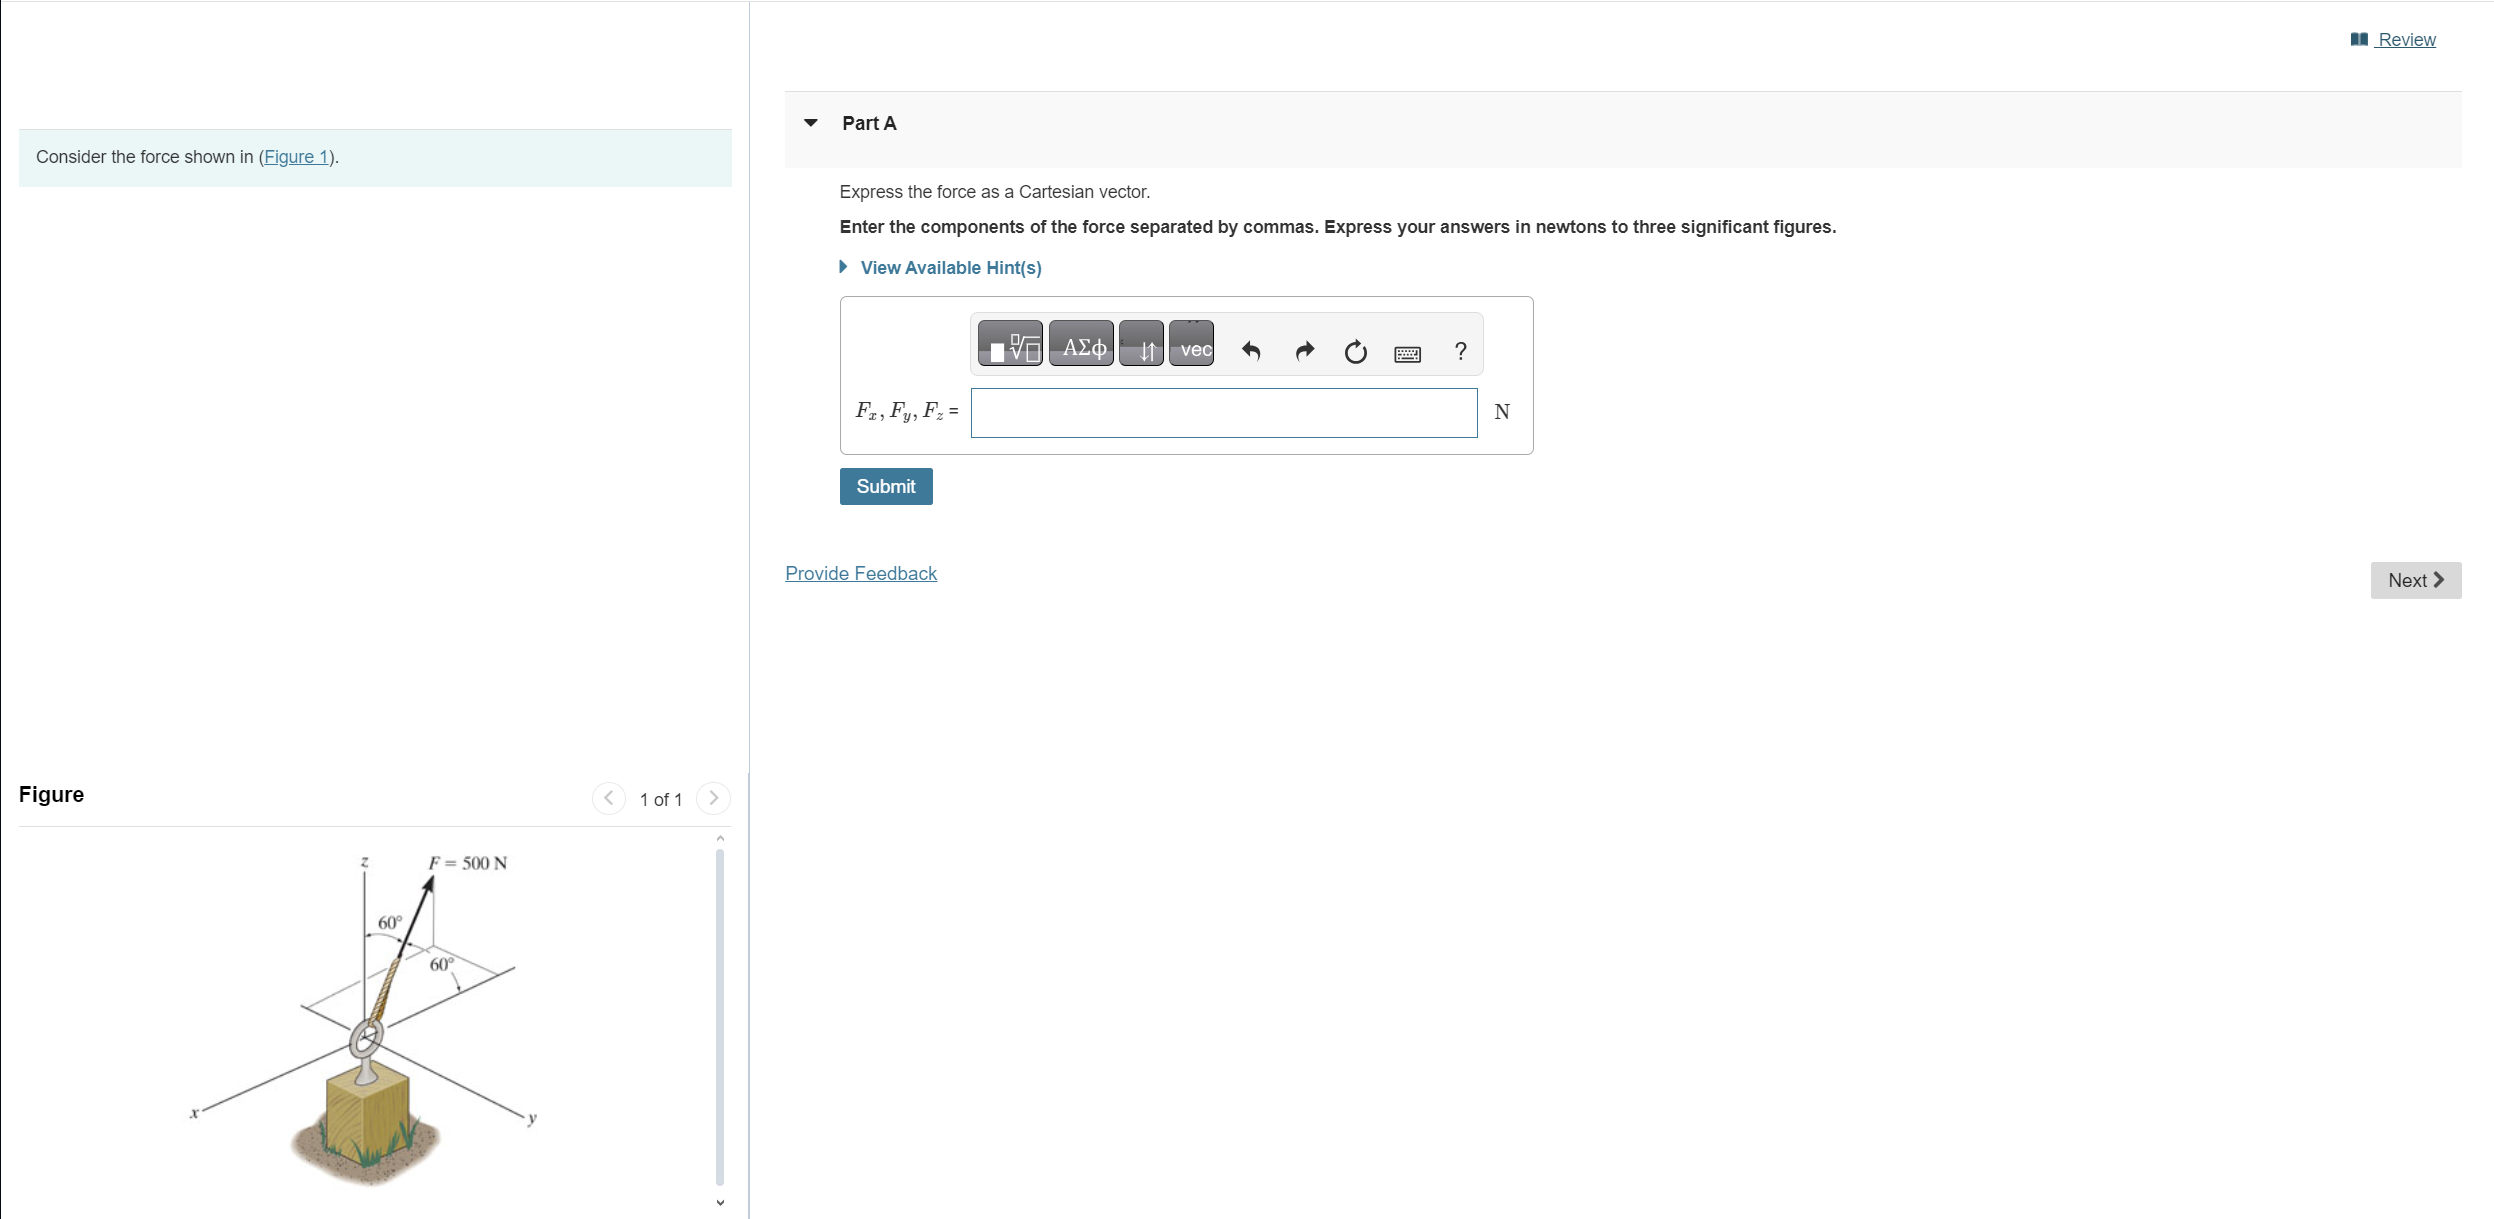Insert vector notation with vec button
The height and width of the screenshot is (1219, 2494).
pos(1192,344)
